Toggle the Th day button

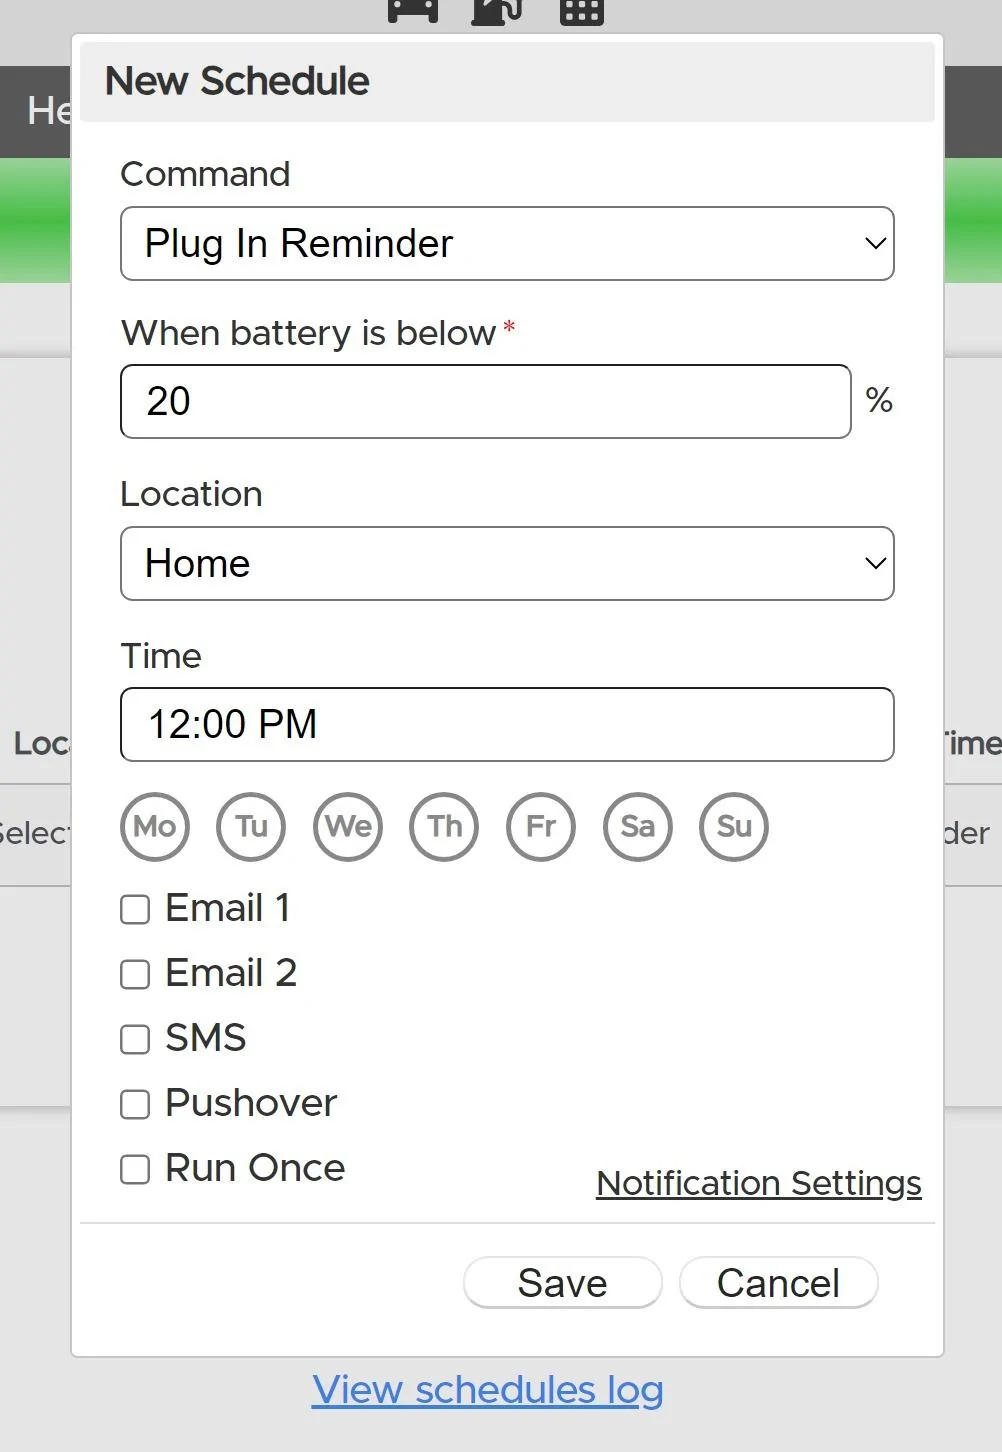click(x=444, y=827)
